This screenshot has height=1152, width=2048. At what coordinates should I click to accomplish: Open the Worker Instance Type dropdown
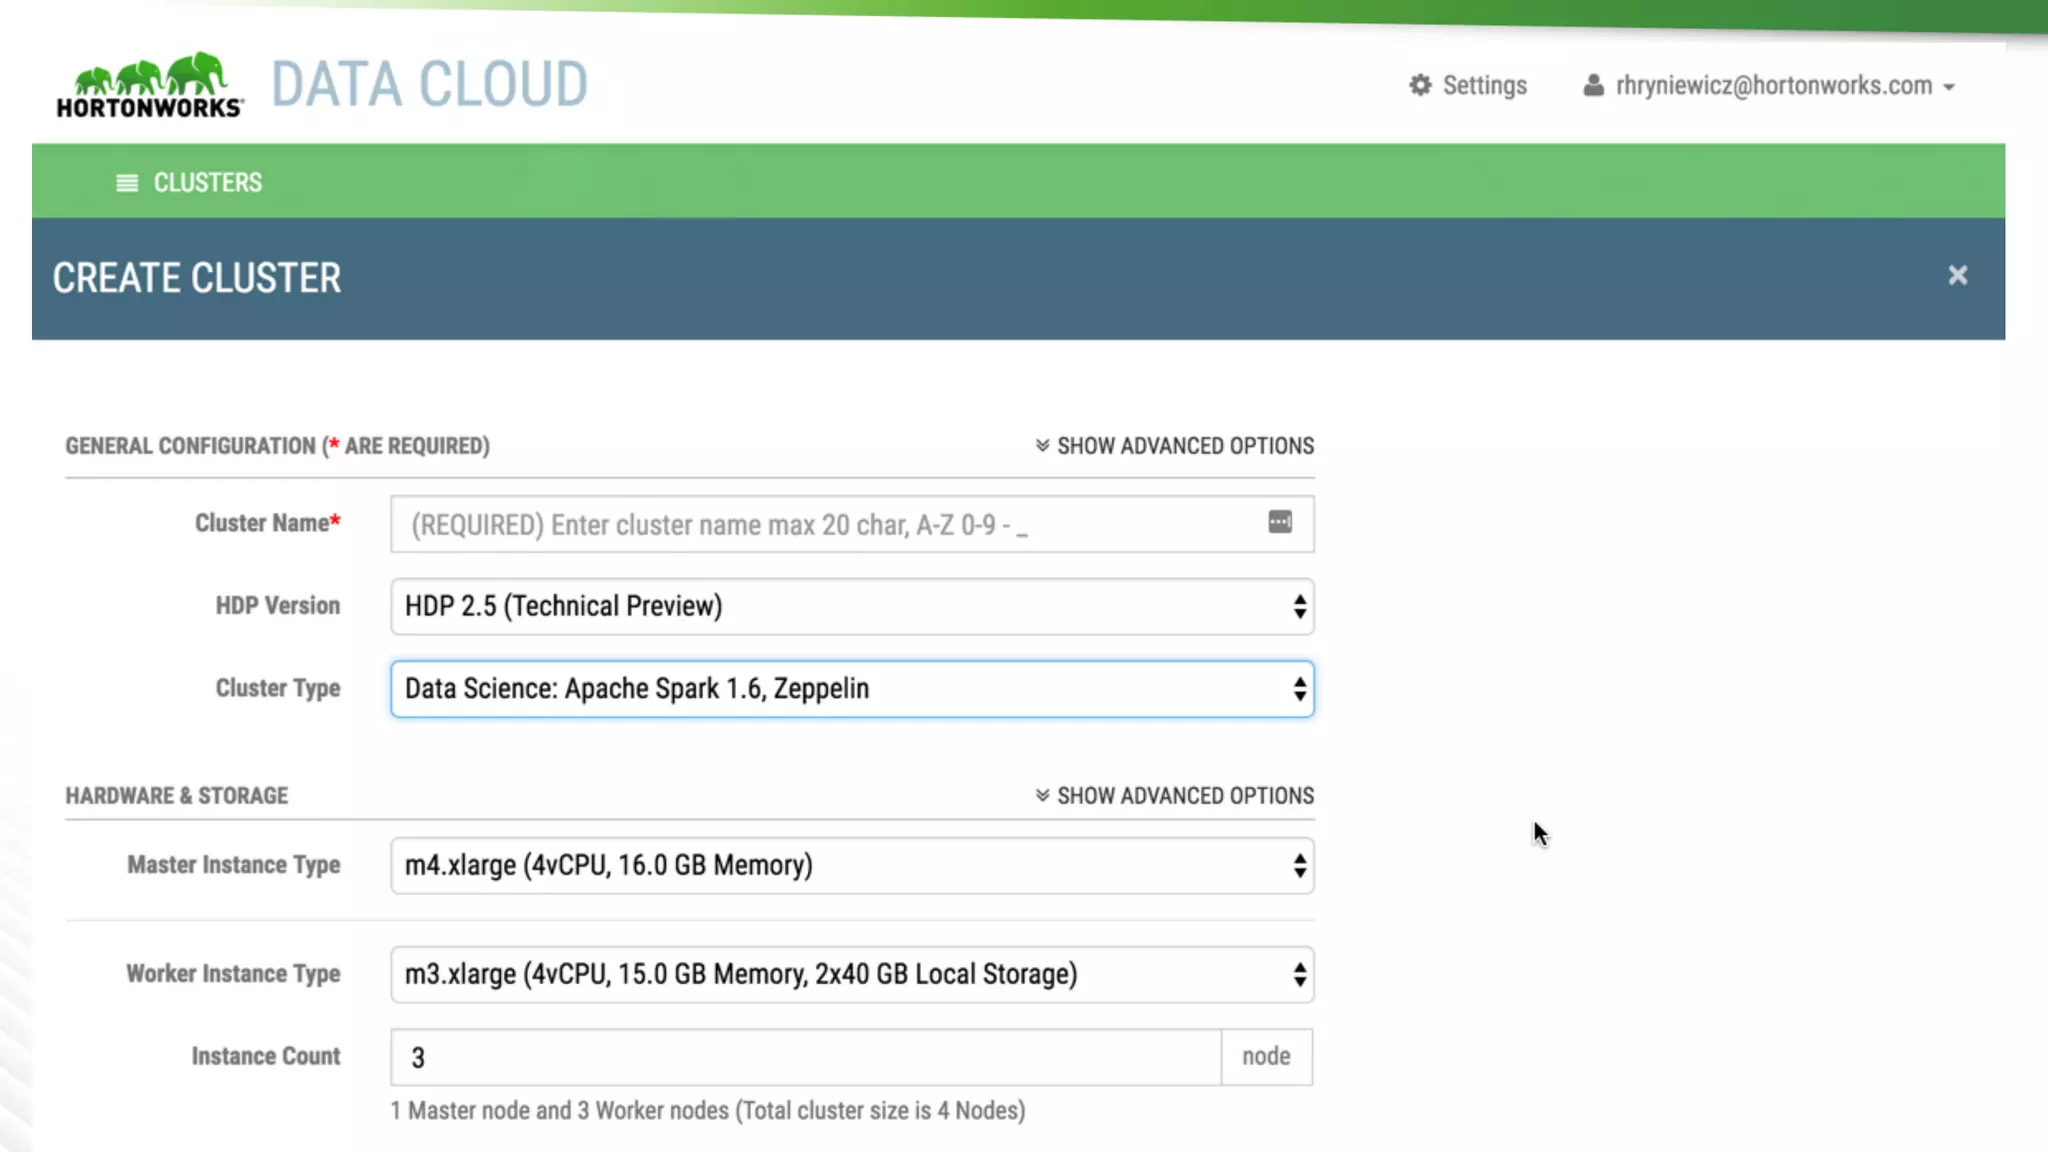[851, 974]
